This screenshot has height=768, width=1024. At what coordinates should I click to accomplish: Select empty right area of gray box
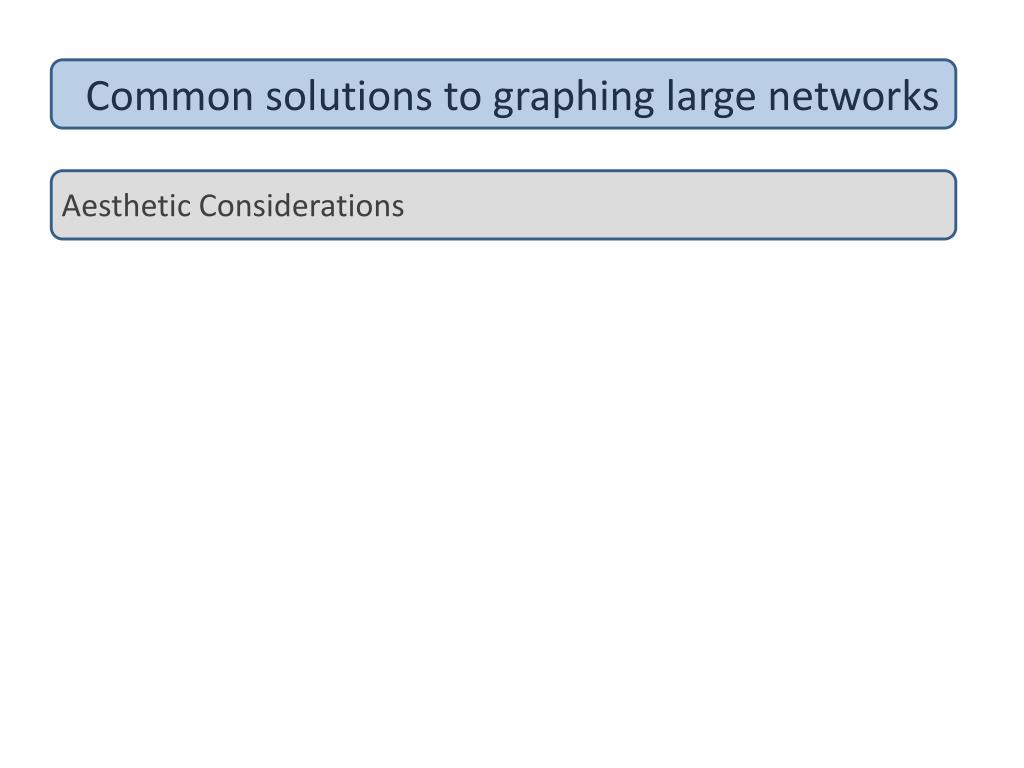pos(679,205)
